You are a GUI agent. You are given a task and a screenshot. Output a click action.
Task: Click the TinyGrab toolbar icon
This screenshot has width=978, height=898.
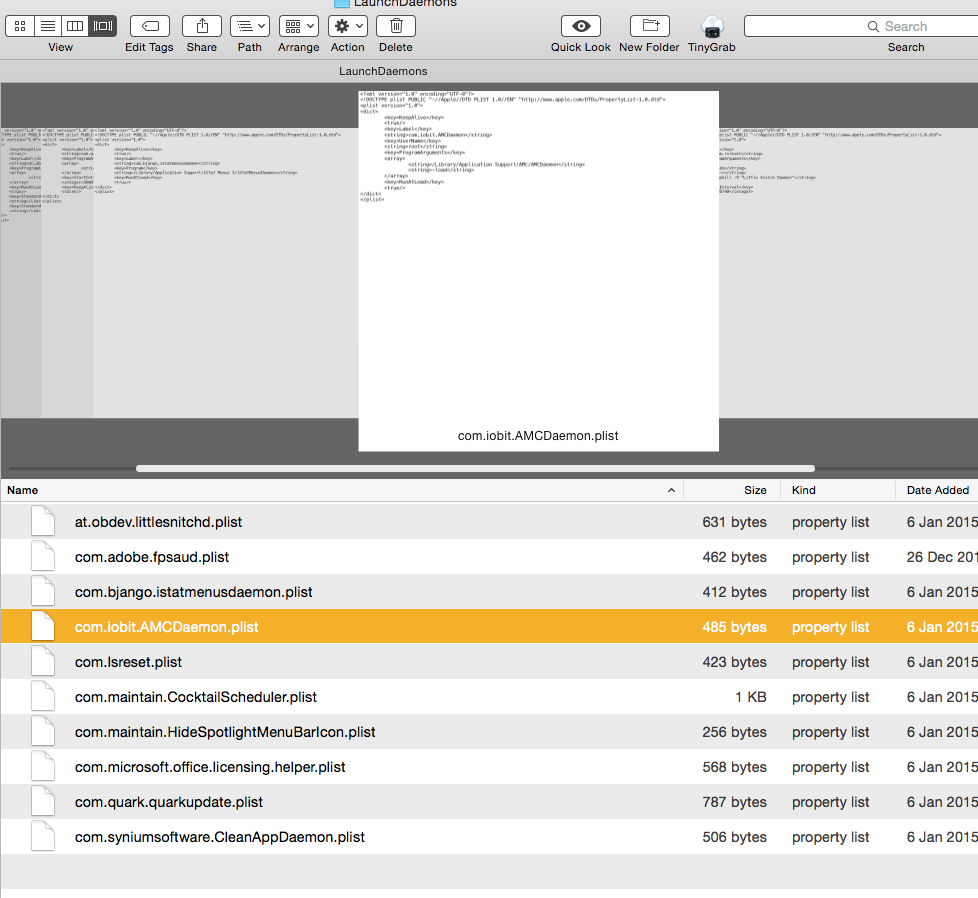pos(712,27)
